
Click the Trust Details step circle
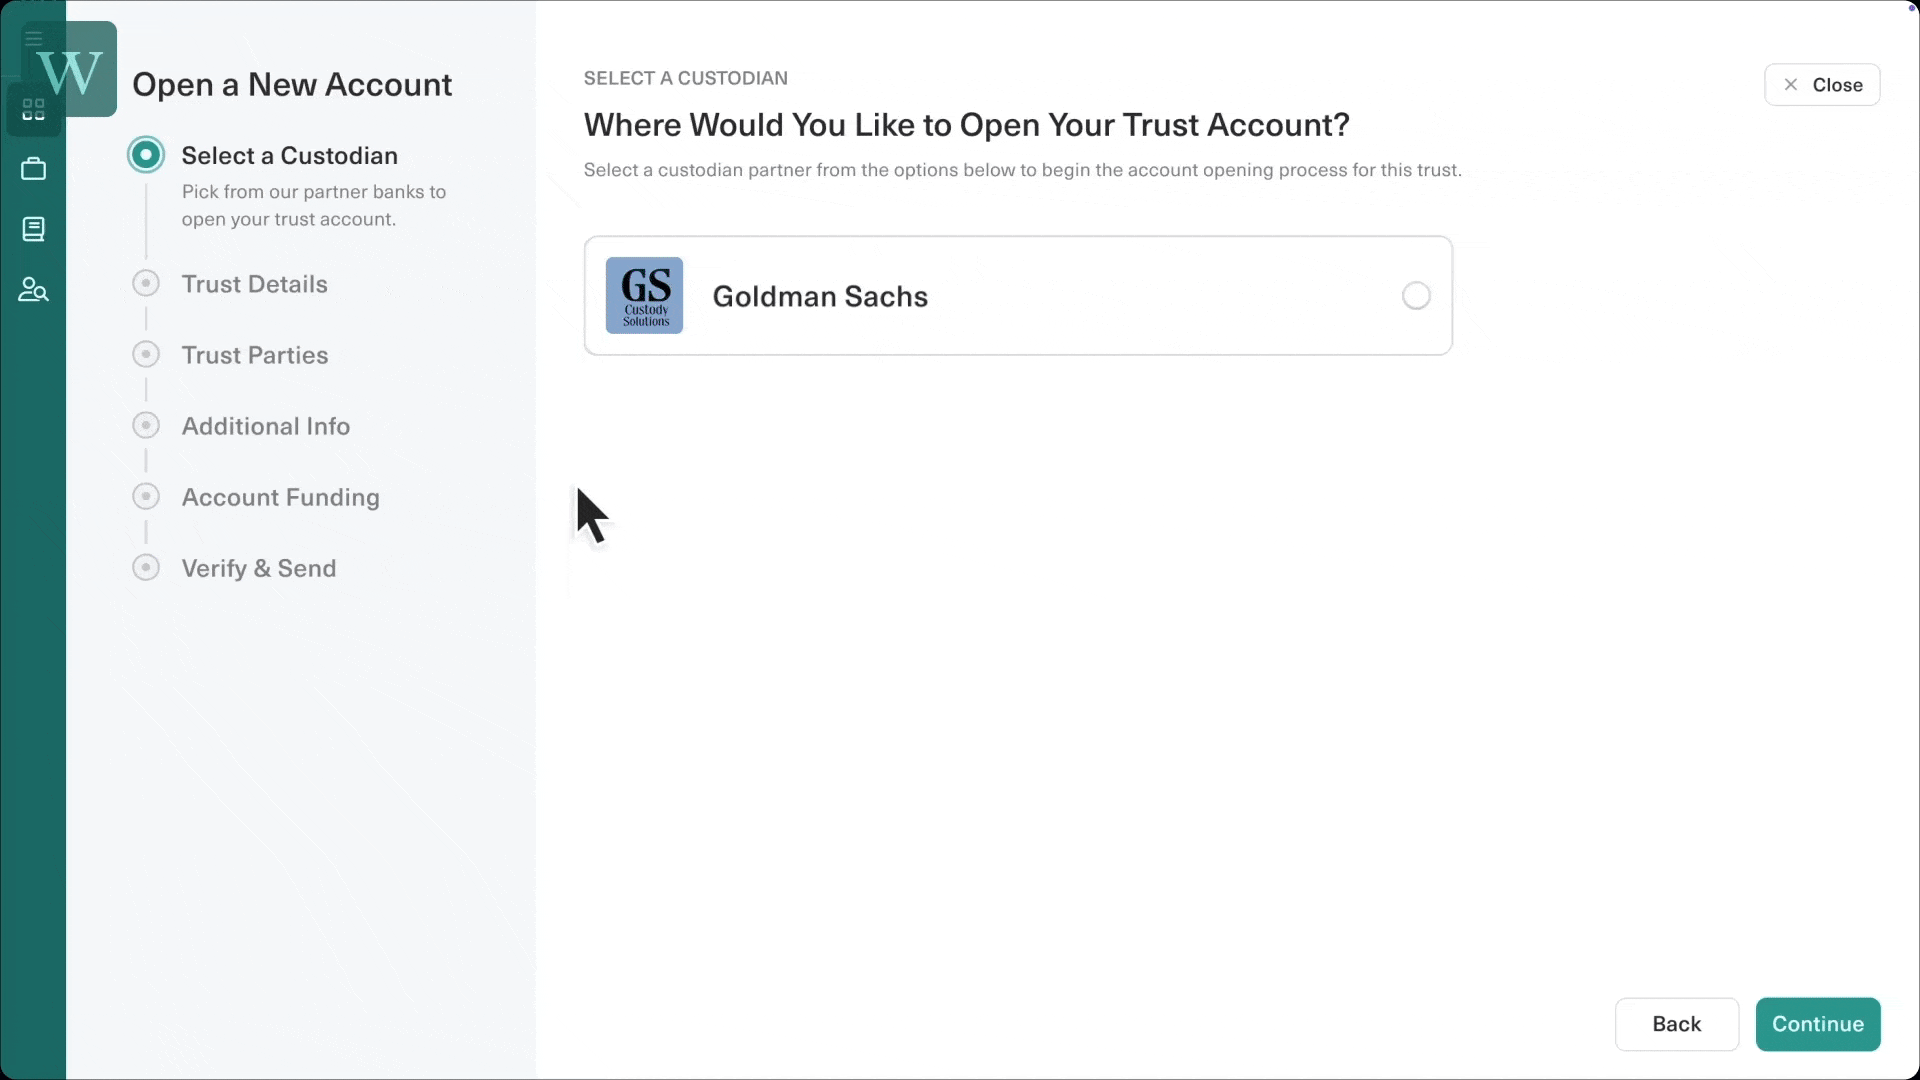(x=146, y=284)
